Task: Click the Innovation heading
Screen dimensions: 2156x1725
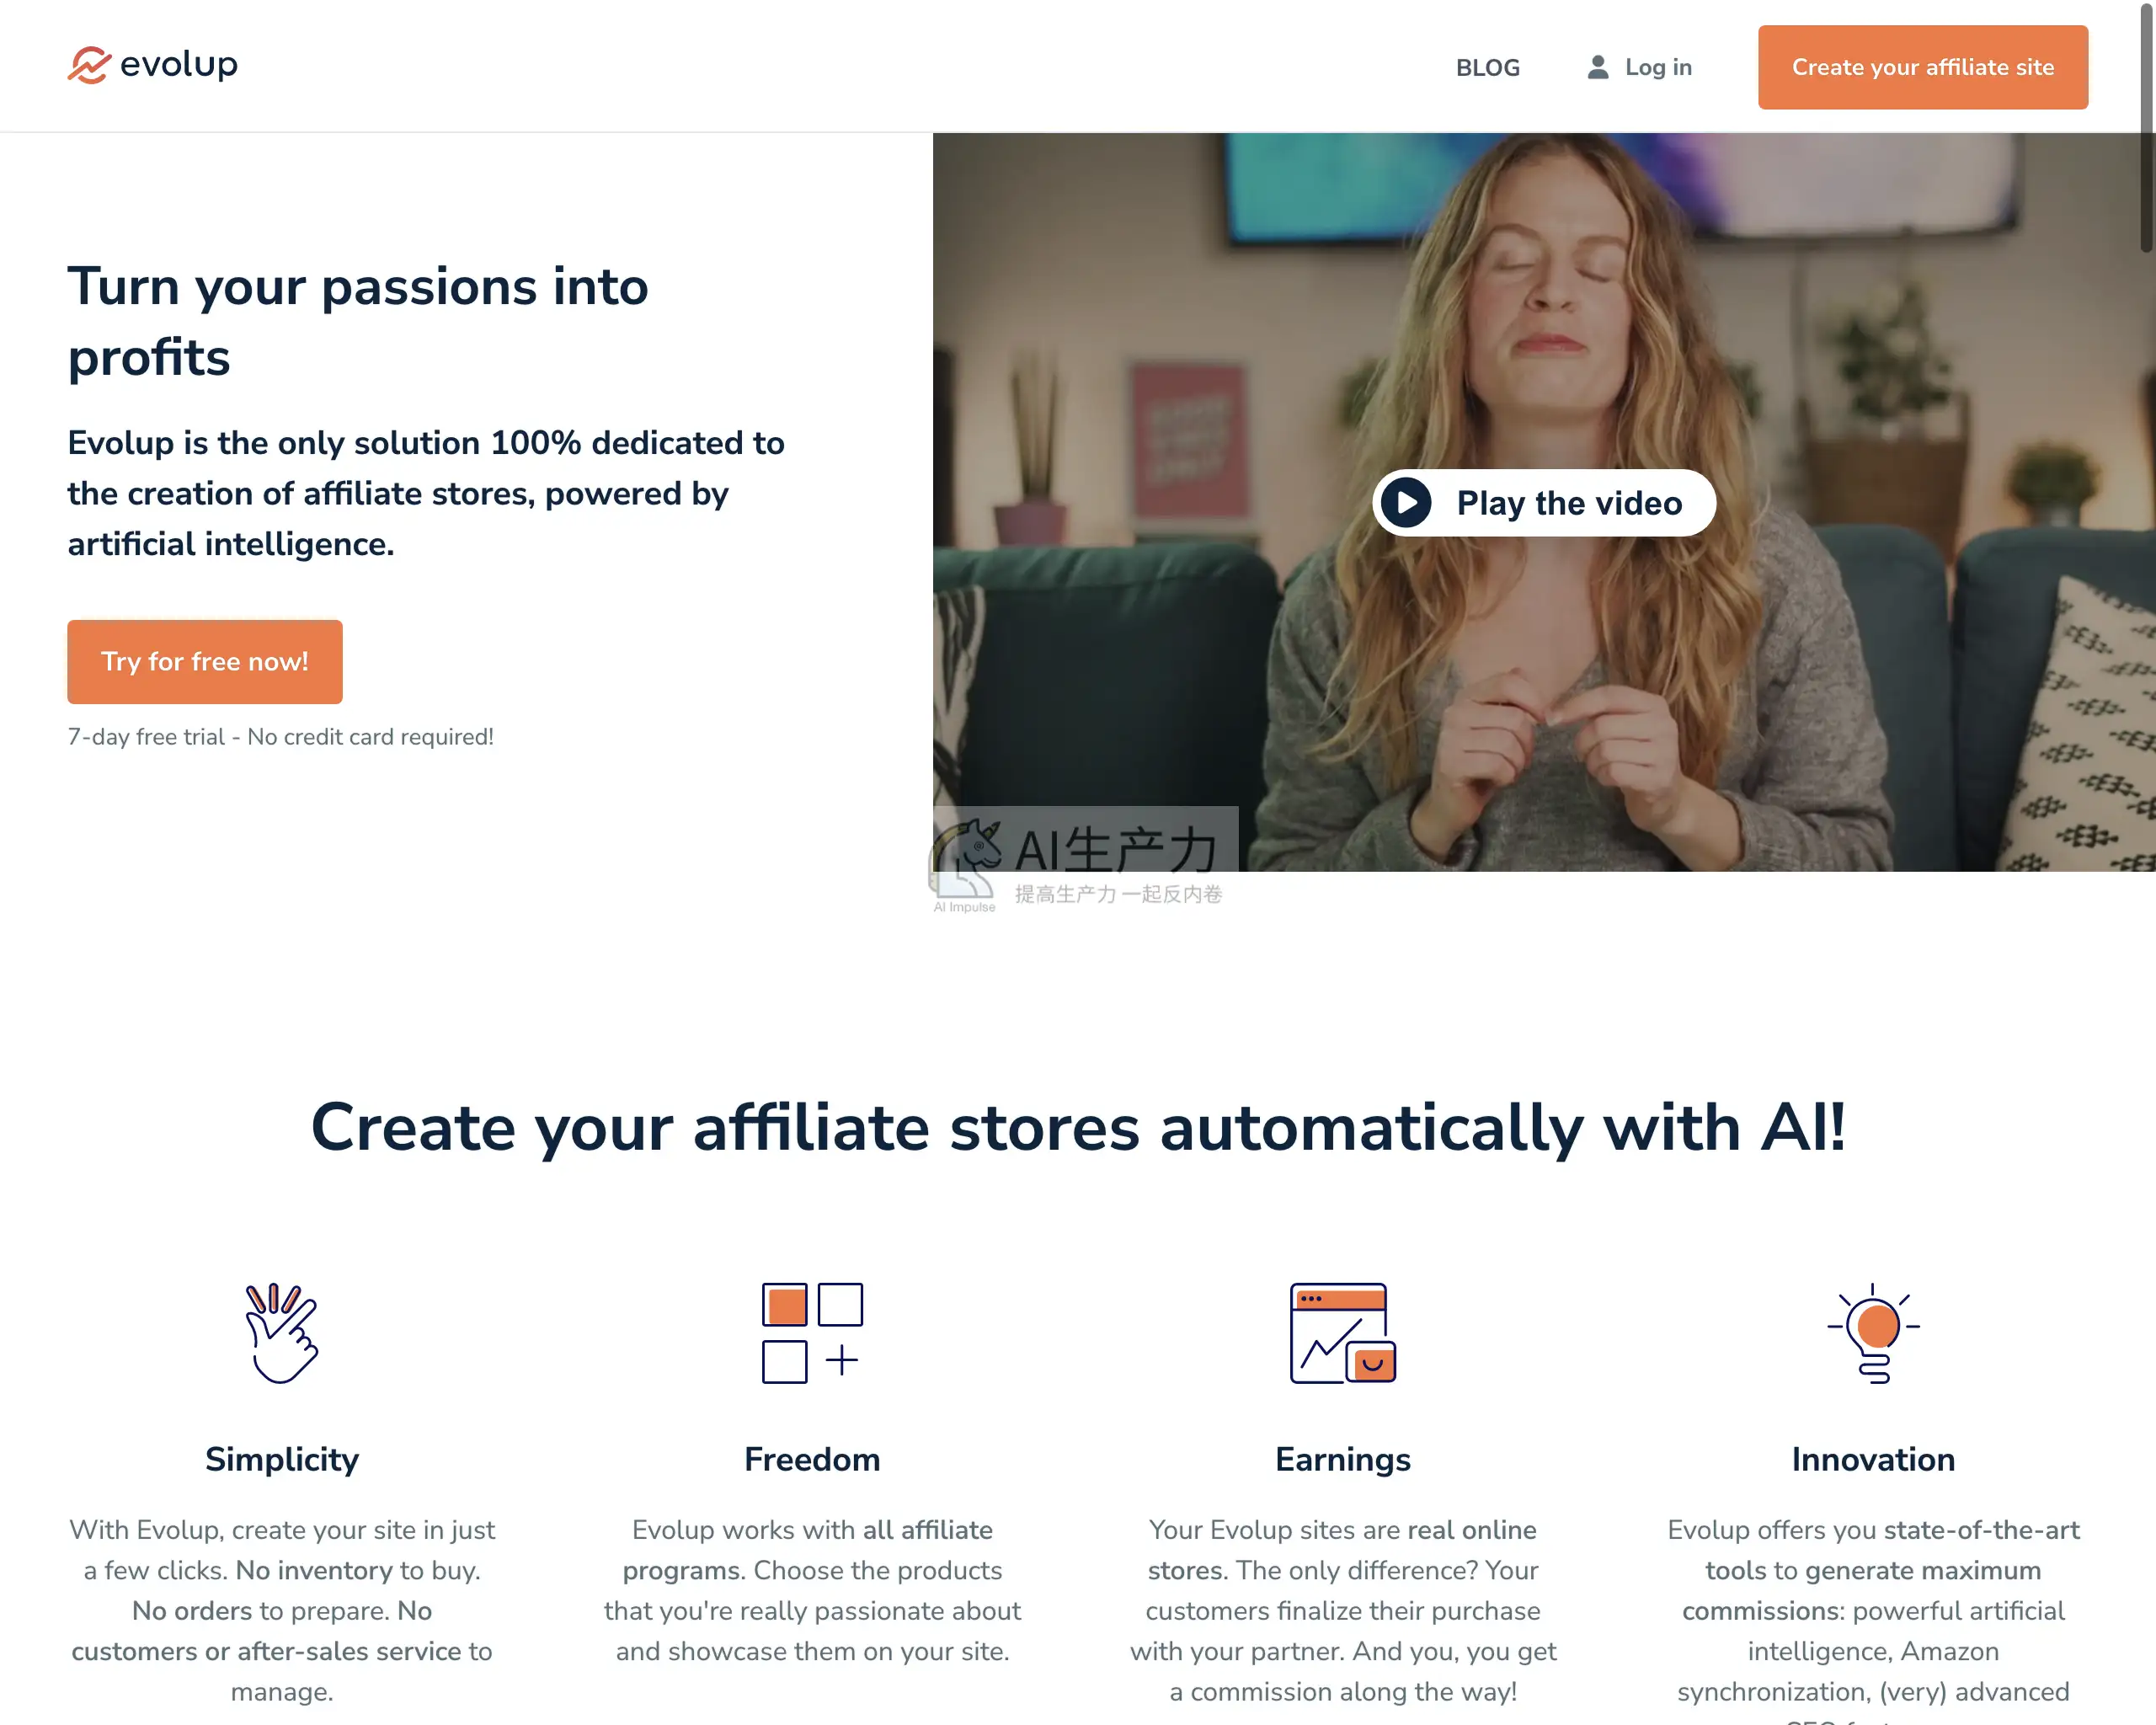Action: pyautogui.click(x=1873, y=1460)
